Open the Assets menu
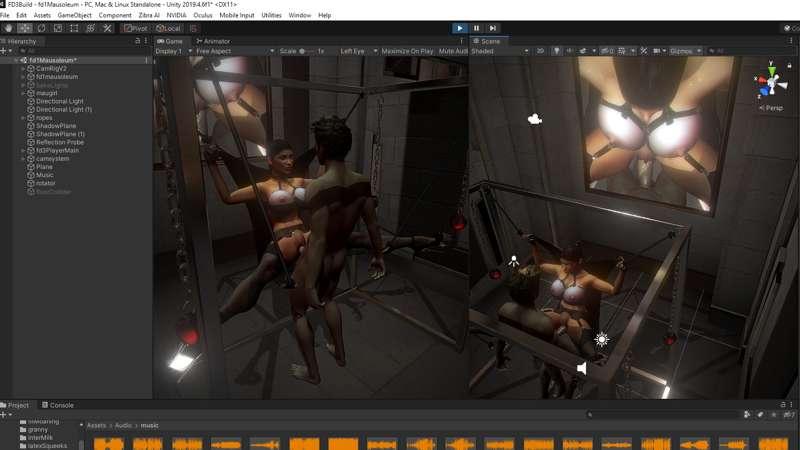 [x=42, y=15]
